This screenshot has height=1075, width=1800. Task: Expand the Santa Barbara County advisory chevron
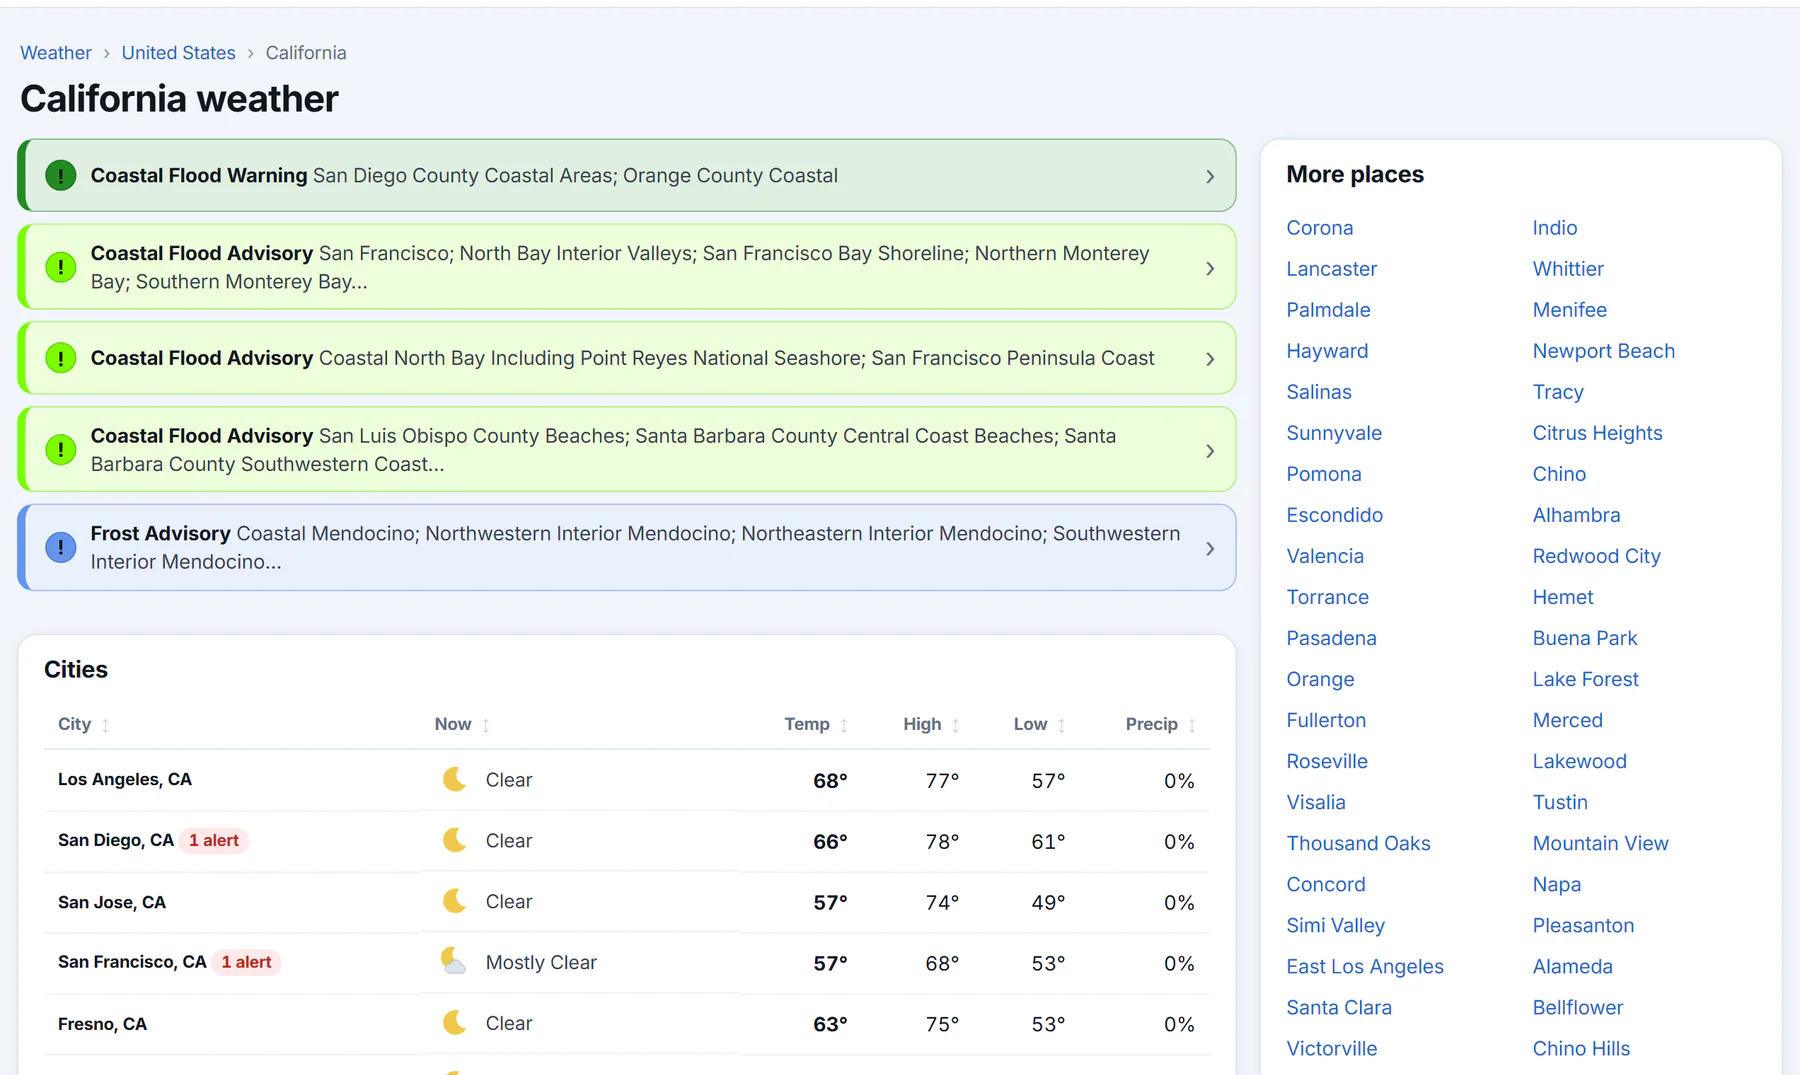click(x=1210, y=451)
